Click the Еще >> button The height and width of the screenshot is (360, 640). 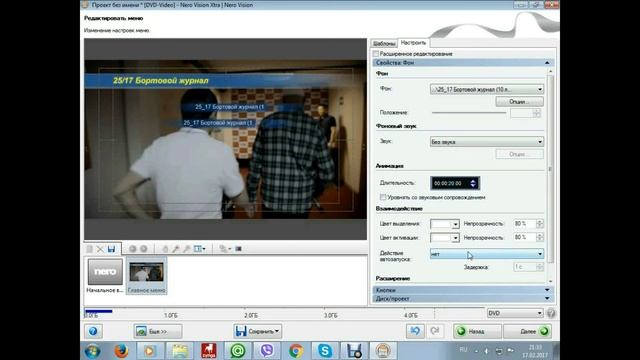tap(158, 331)
